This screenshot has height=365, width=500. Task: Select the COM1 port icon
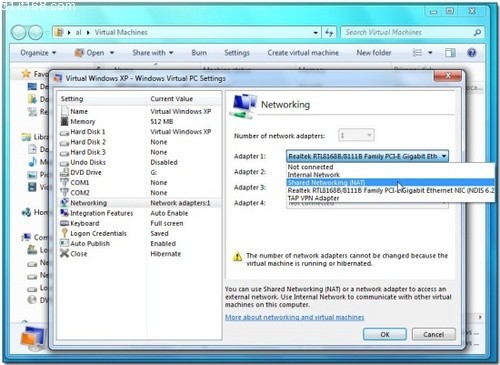(65, 182)
